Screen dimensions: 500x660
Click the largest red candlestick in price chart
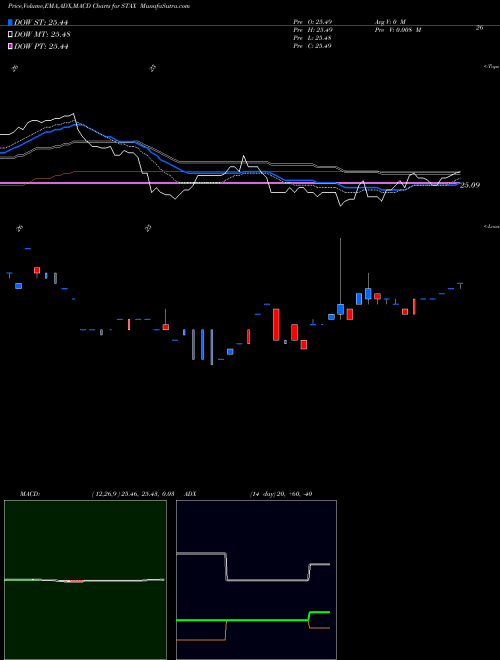click(276, 325)
